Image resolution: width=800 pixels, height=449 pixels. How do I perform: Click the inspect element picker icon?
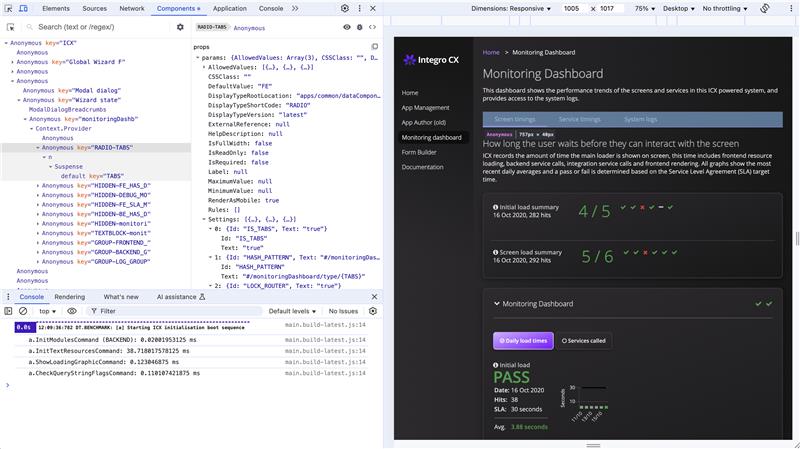pos(9,8)
